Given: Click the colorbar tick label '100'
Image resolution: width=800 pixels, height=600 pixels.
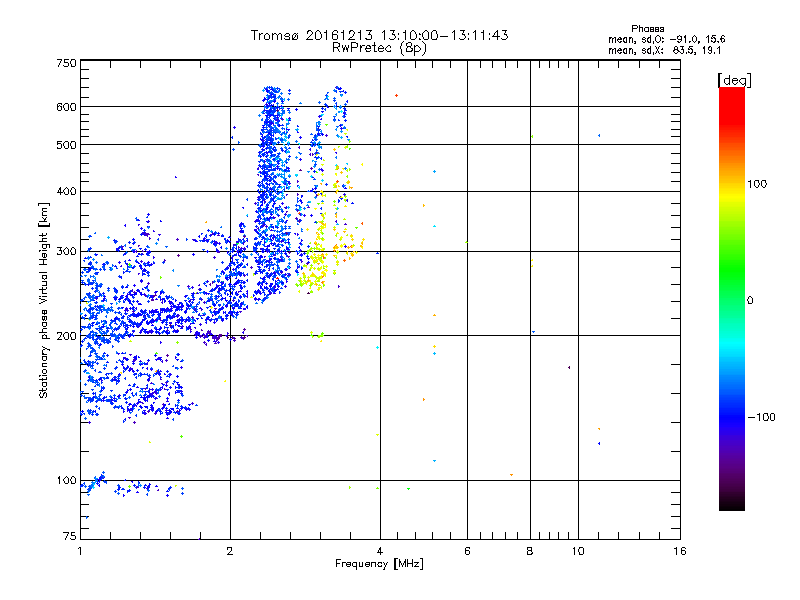Looking at the screenshot, I should [x=757, y=184].
